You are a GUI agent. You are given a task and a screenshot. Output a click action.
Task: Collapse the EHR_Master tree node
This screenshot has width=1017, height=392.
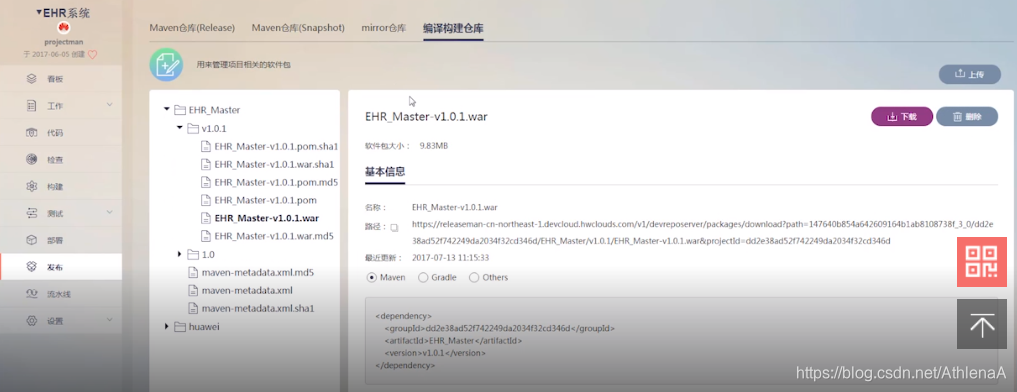(167, 110)
